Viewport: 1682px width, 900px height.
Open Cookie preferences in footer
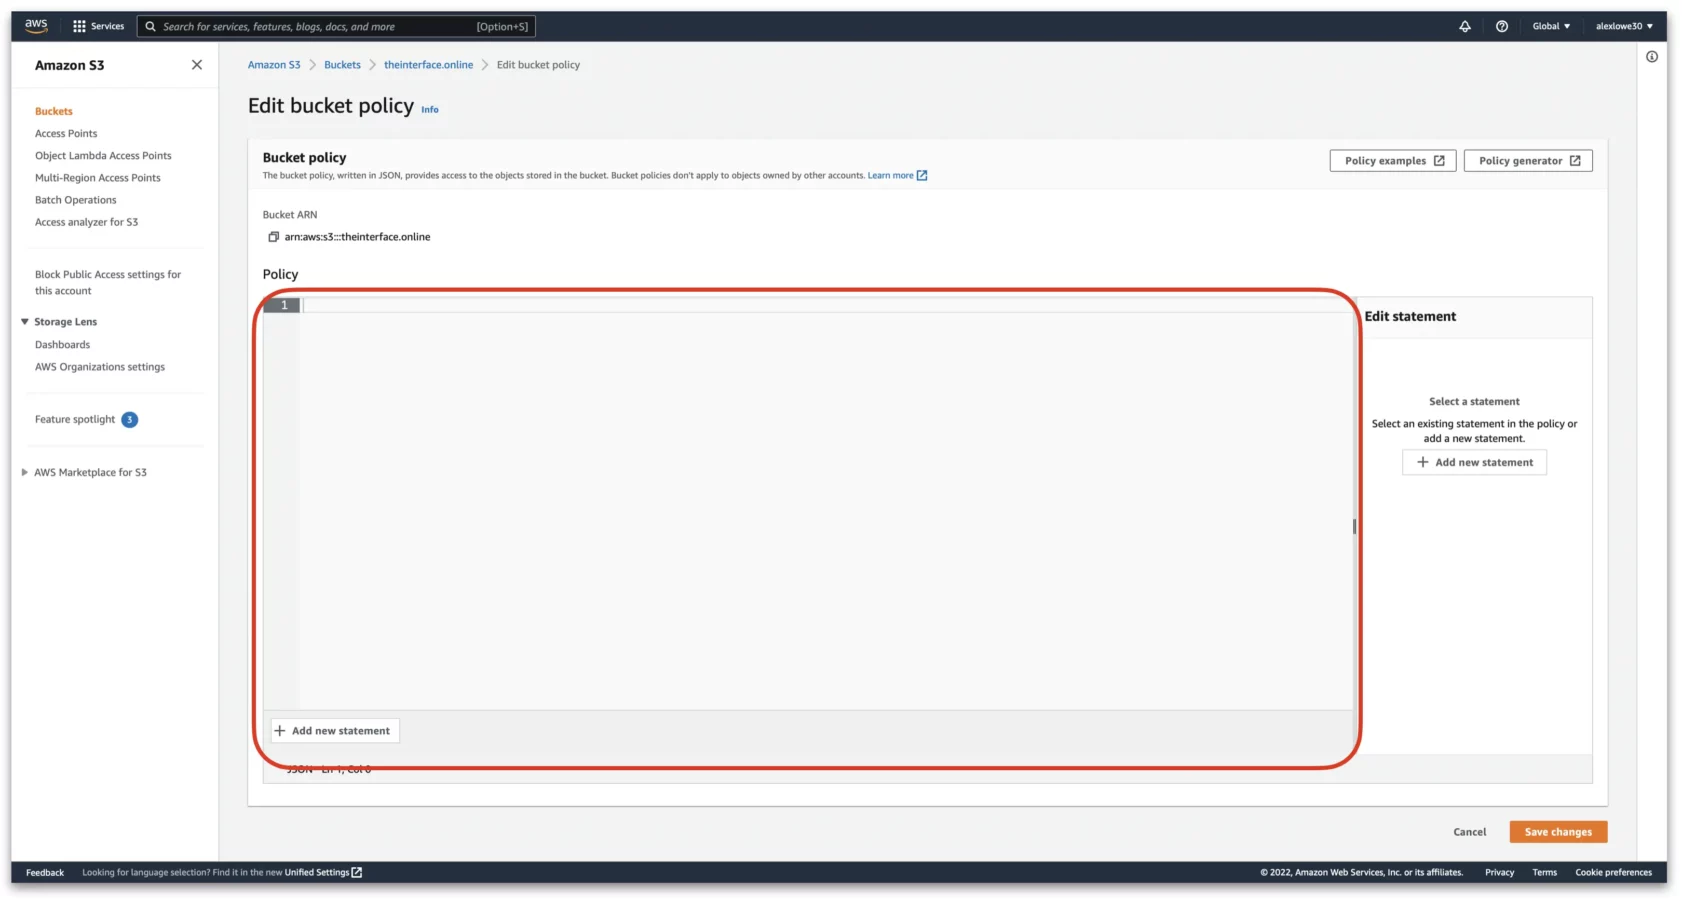tap(1613, 873)
